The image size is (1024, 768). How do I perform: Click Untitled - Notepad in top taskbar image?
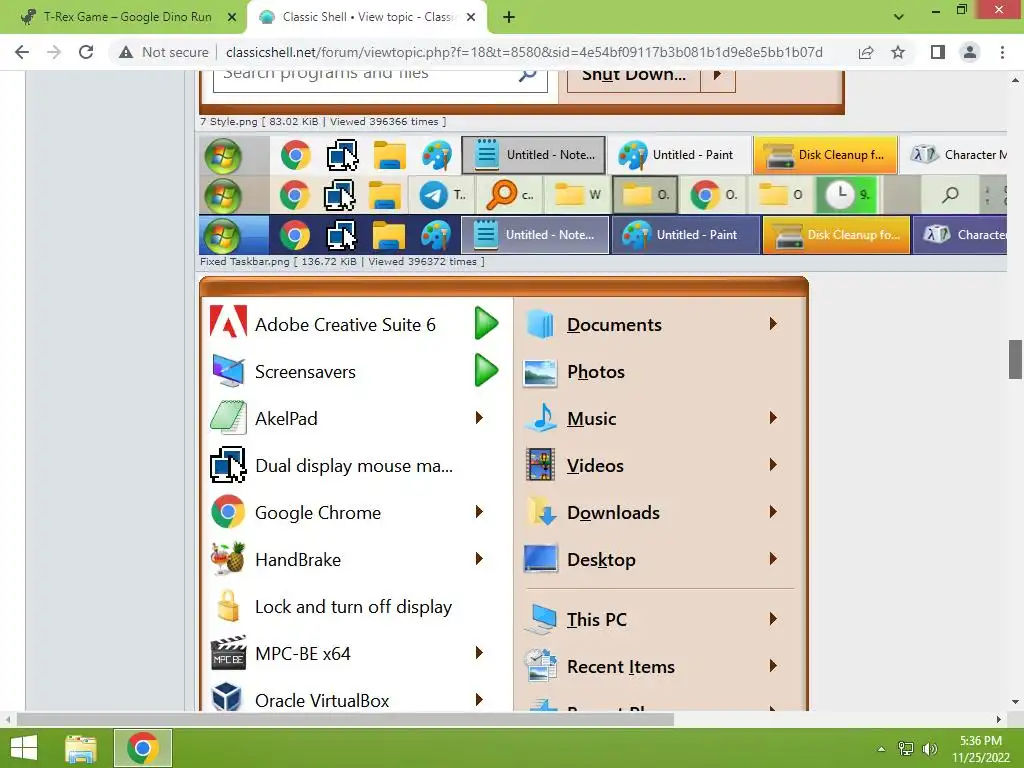pos(534,155)
